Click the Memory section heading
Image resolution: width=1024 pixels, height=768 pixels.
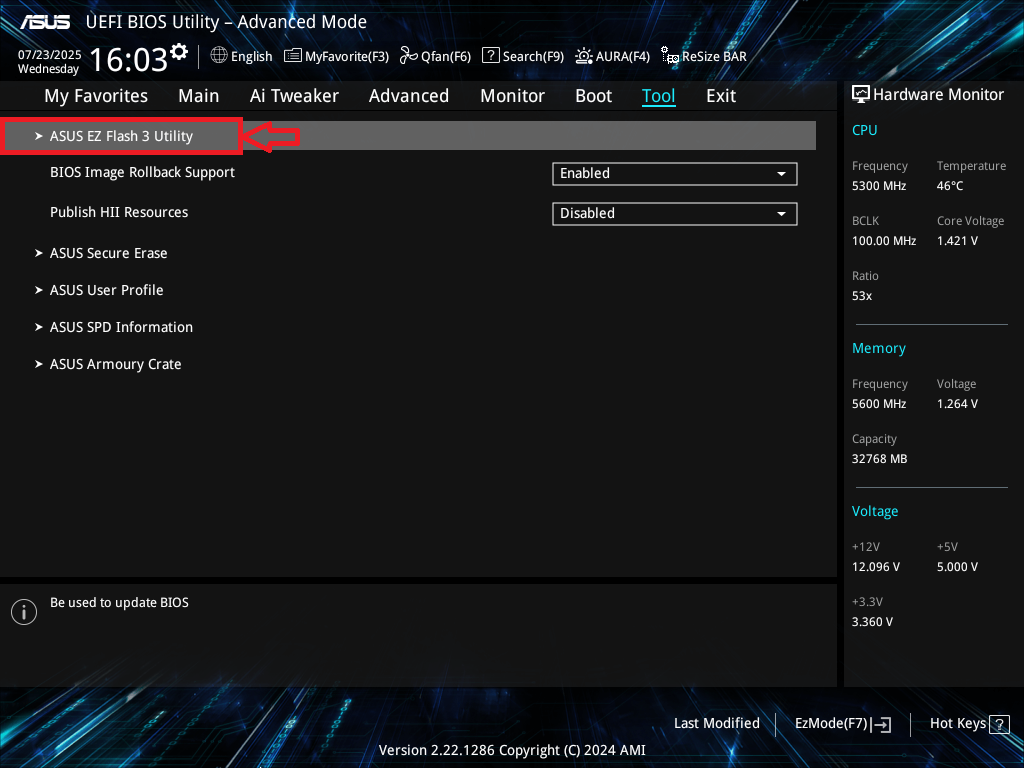pyautogui.click(x=878, y=349)
